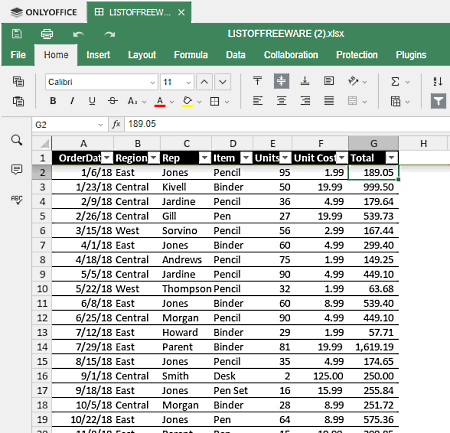Switch to the Formula tab
The width and height of the screenshot is (450, 433).
coord(191,55)
